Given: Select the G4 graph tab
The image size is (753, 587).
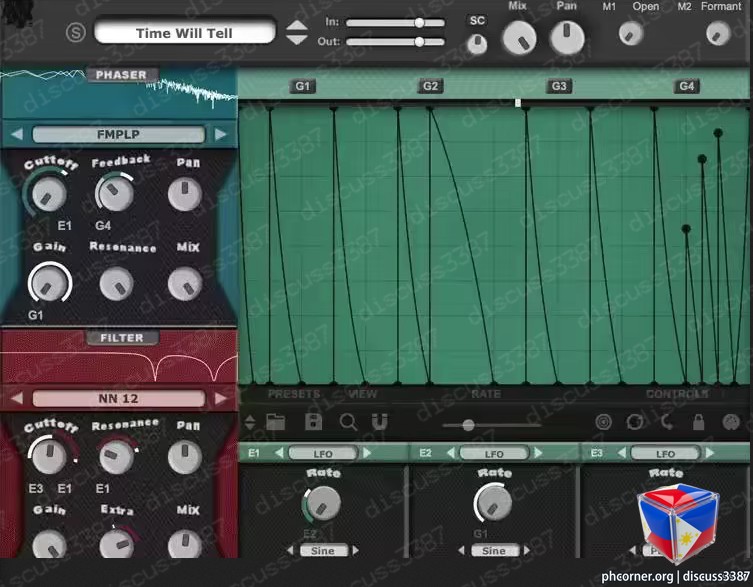Looking at the screenshot, I should [x=686, y=86].
